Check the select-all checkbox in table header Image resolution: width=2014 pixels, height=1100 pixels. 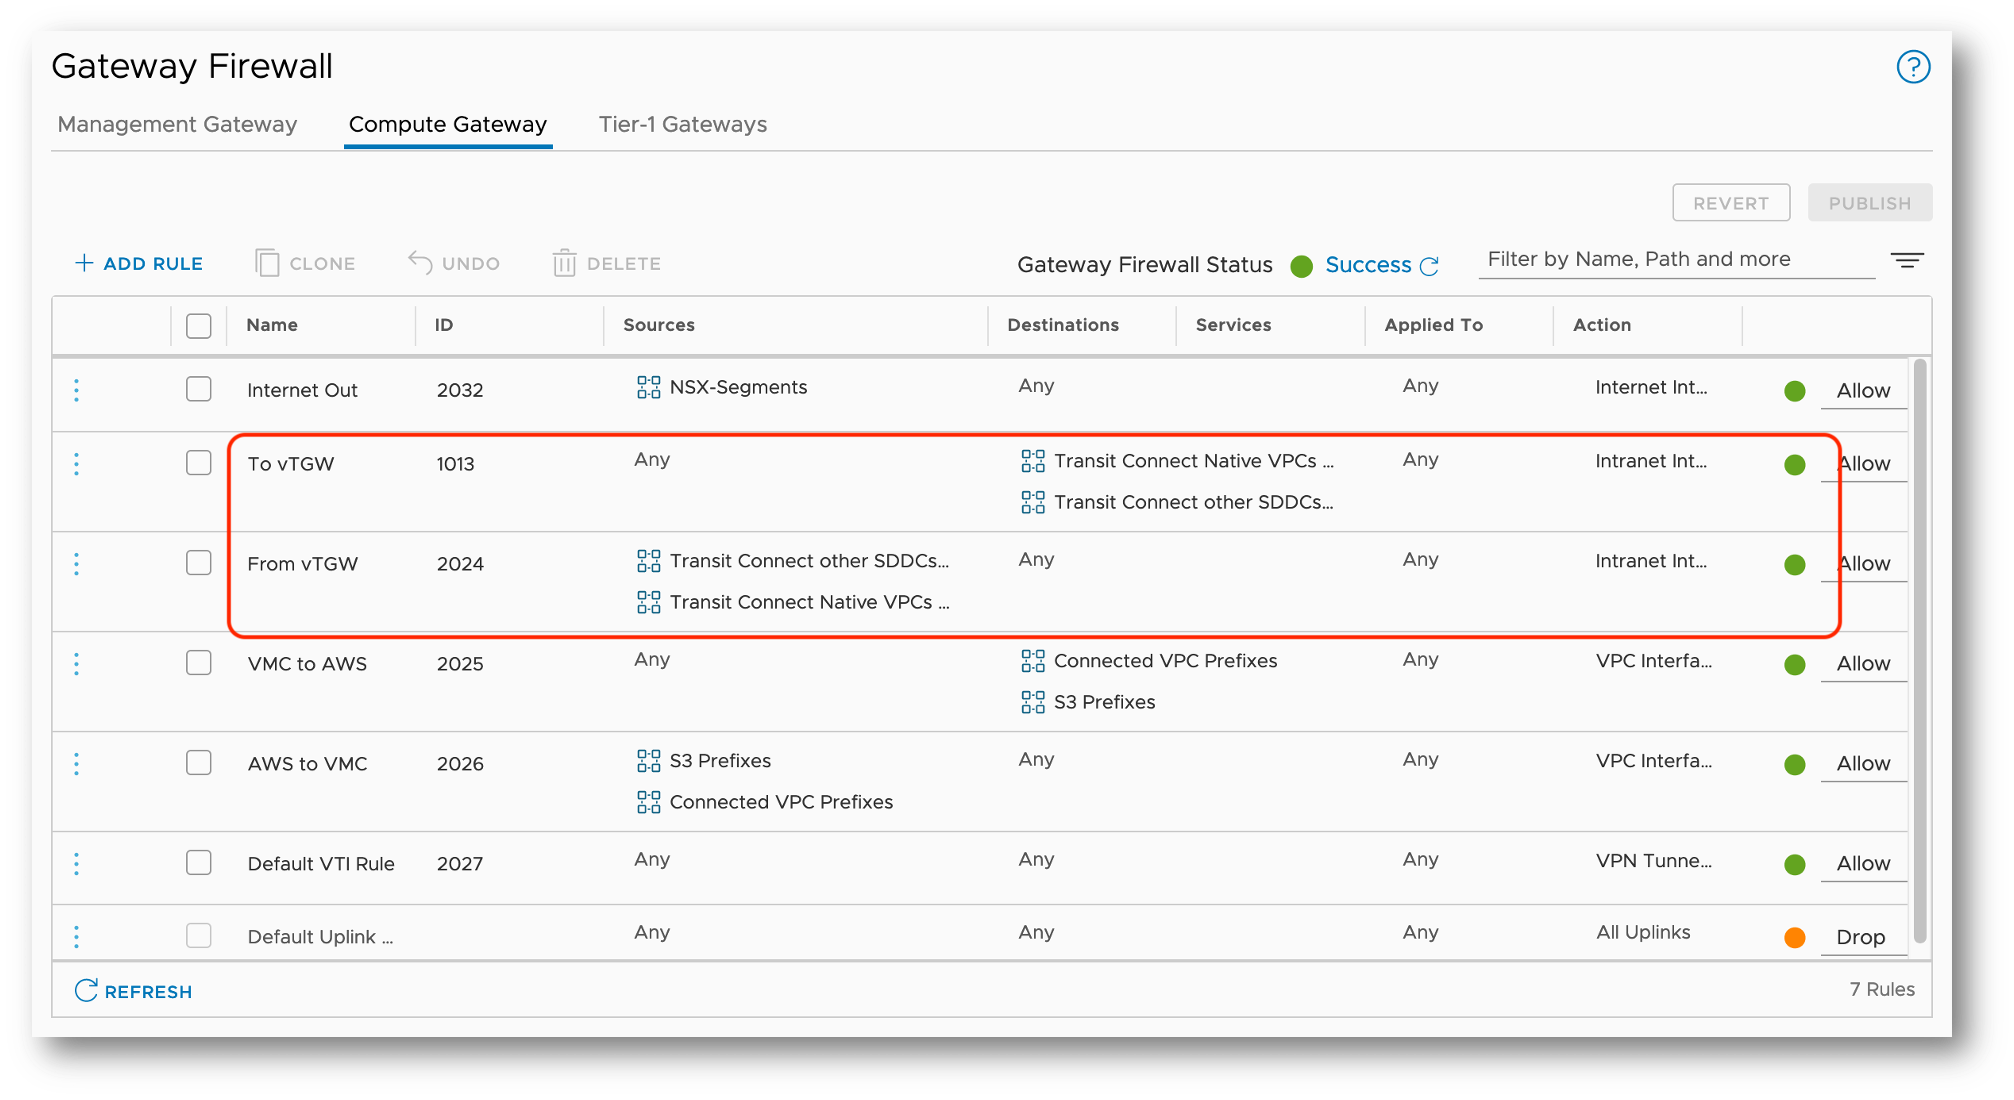coord(199,326)
